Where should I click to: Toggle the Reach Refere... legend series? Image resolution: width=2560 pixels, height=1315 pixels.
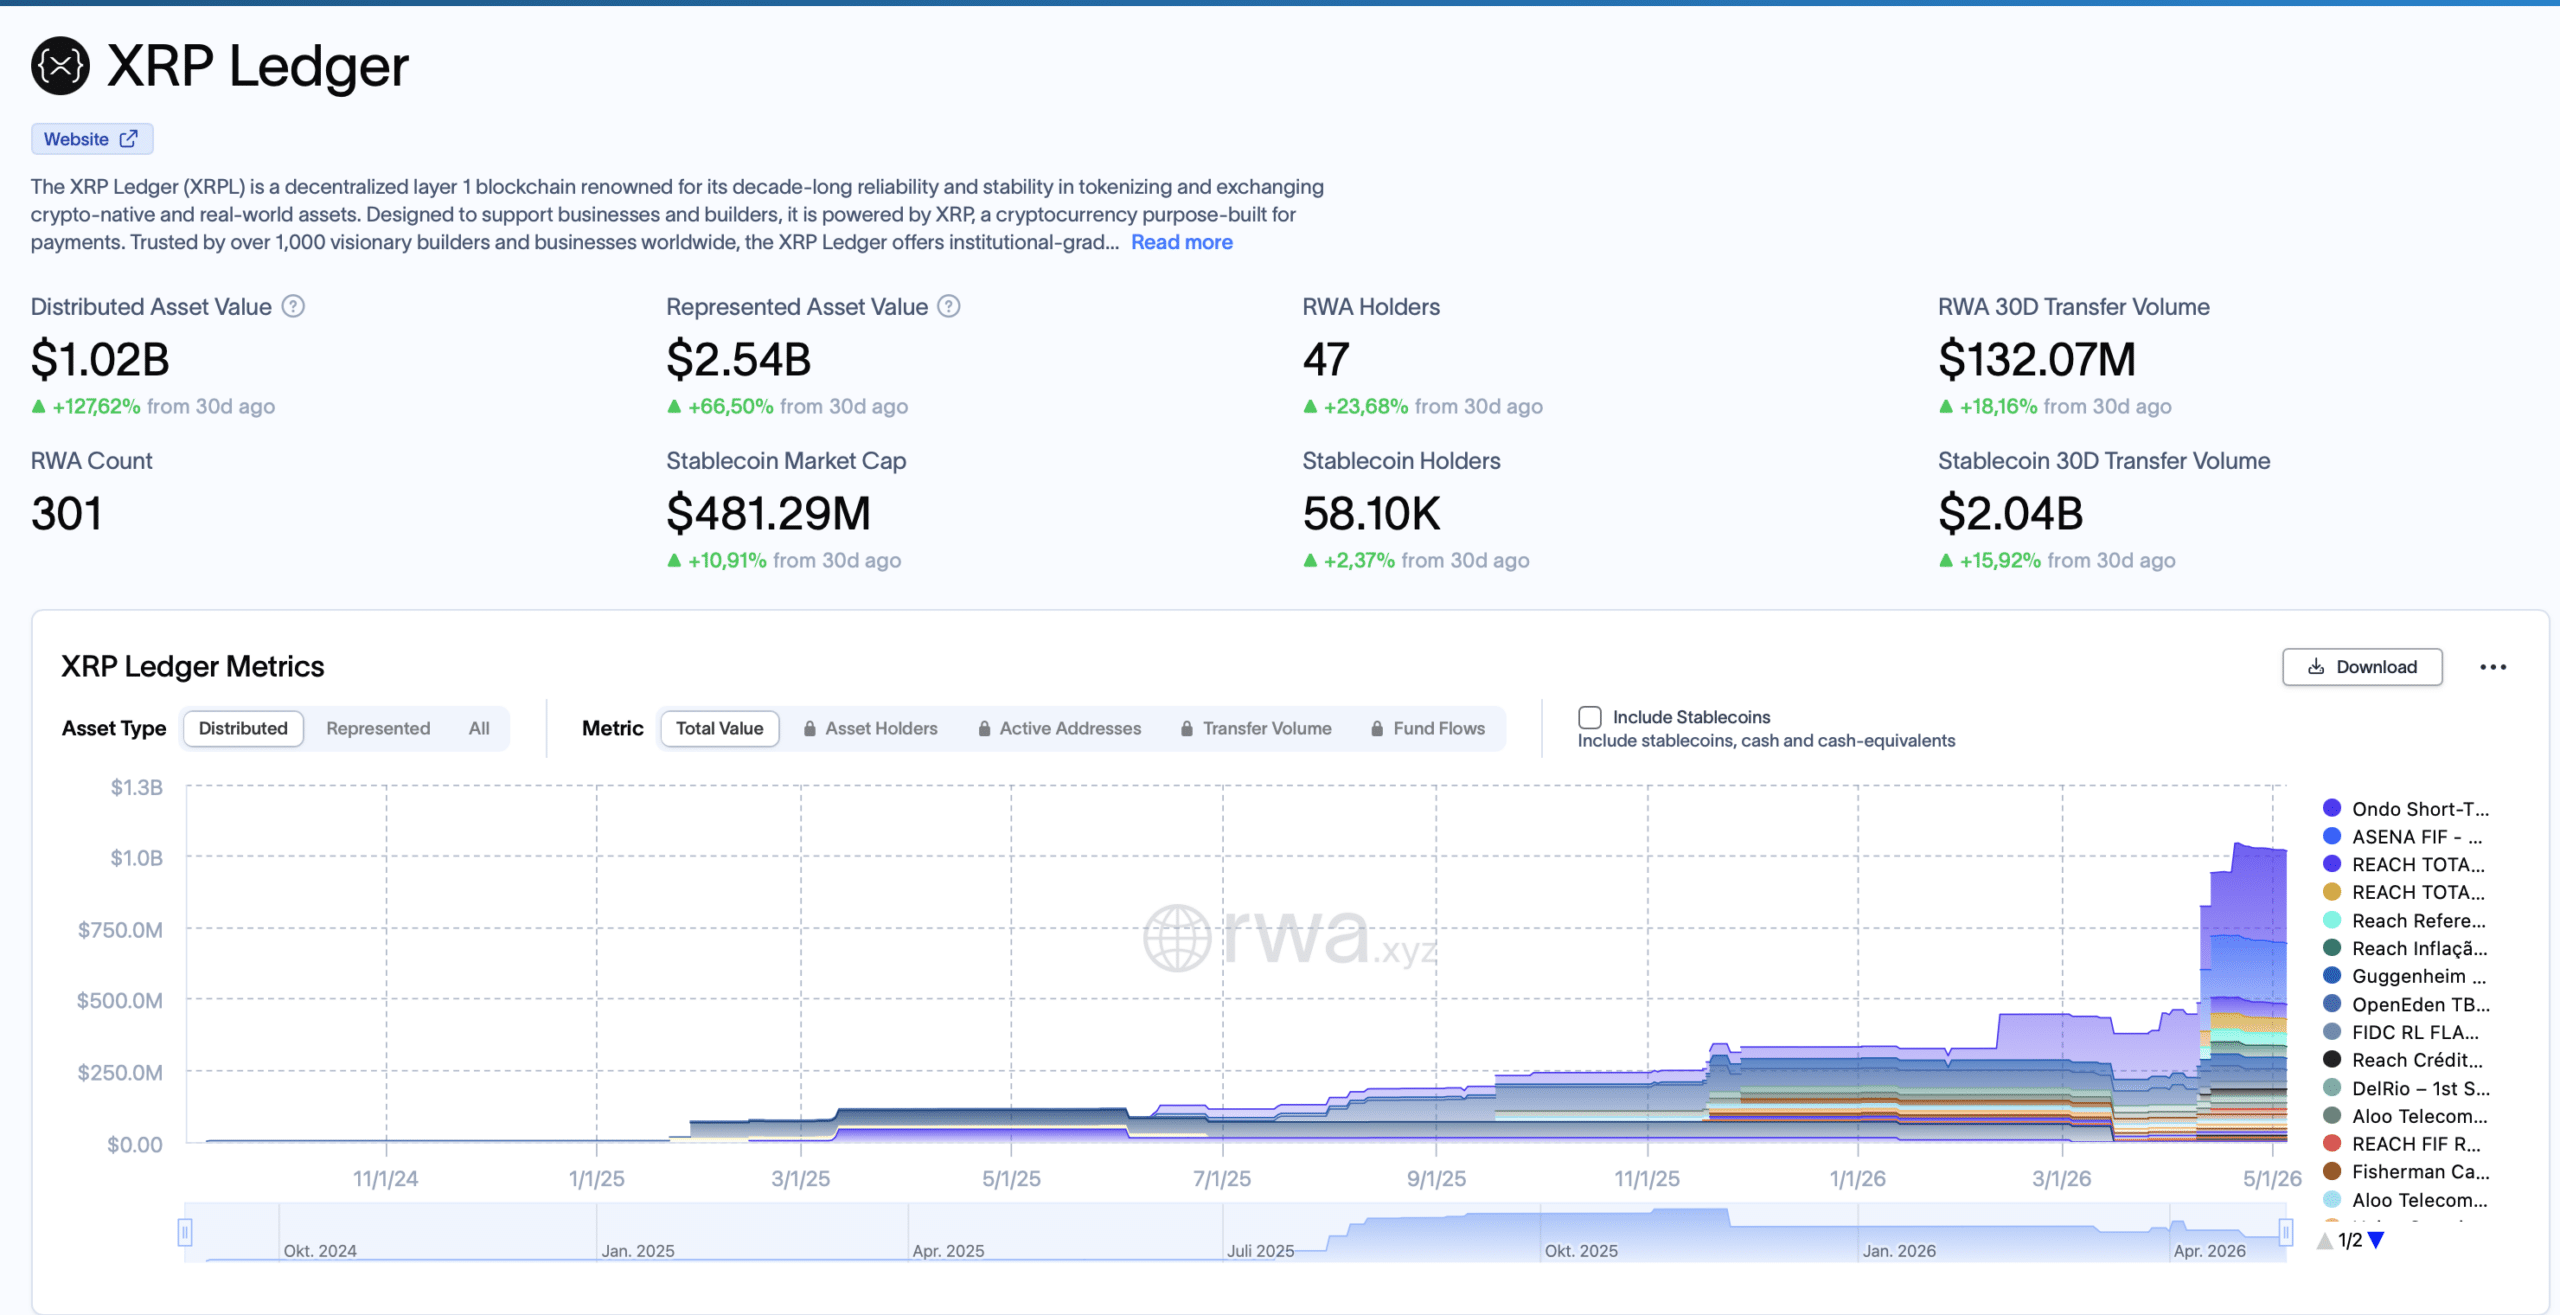2405,921
